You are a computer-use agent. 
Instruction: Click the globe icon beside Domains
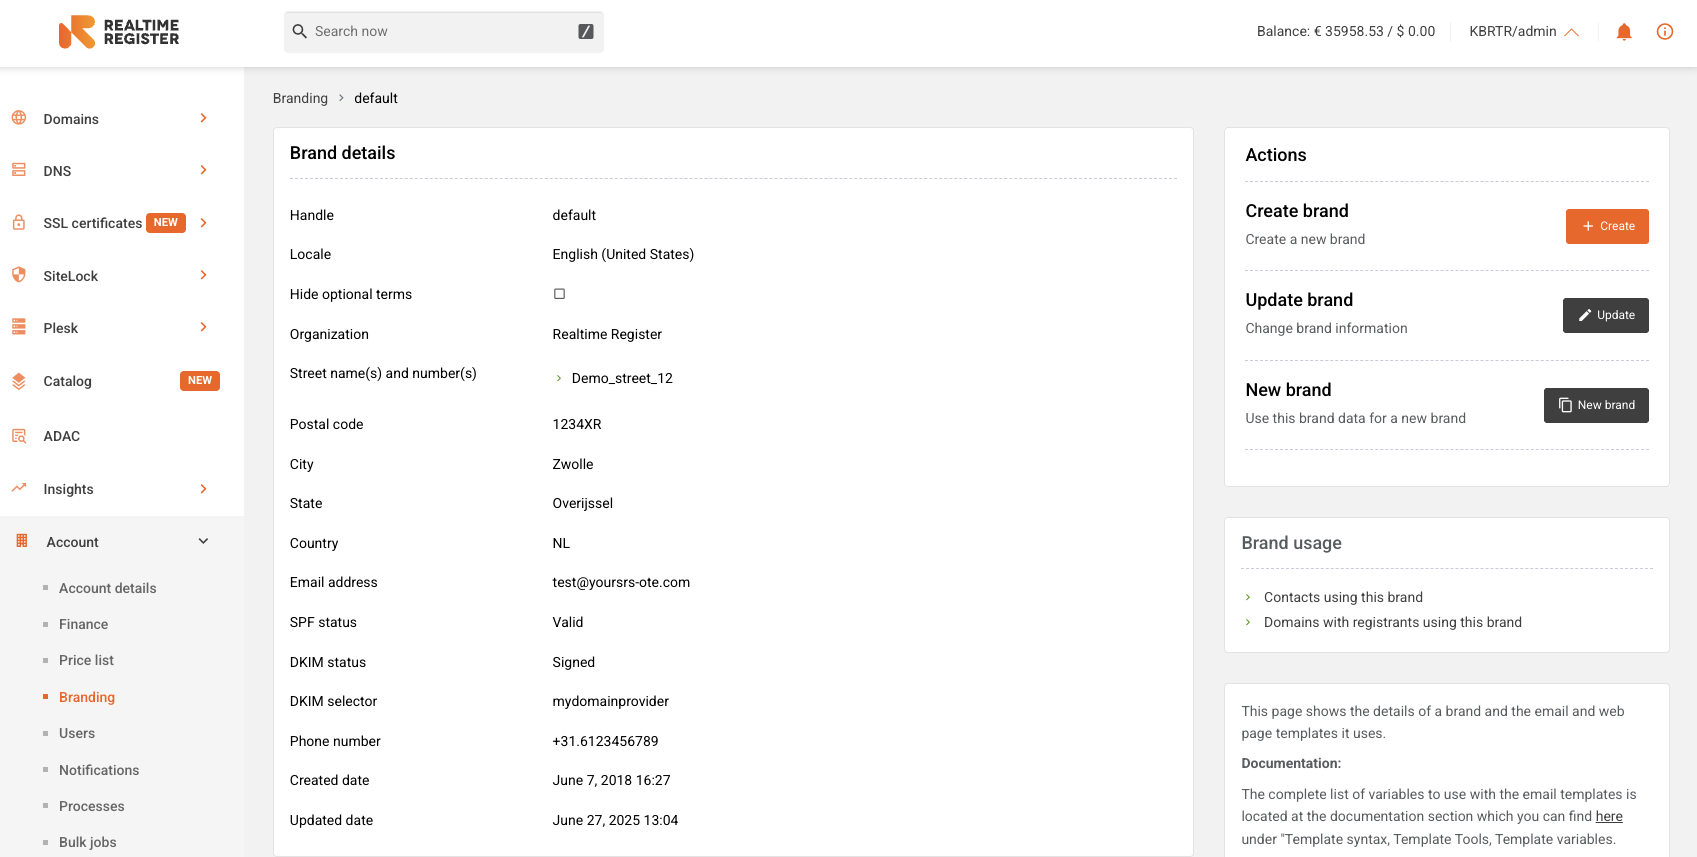19,118
